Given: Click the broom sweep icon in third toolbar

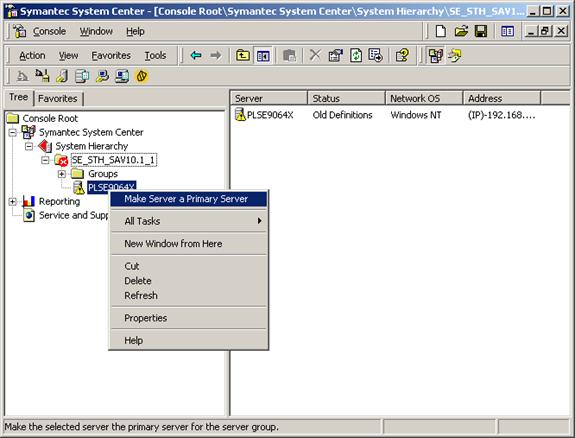Looking at the screenshot, I should pyautogui.click(x=42, y=76).
